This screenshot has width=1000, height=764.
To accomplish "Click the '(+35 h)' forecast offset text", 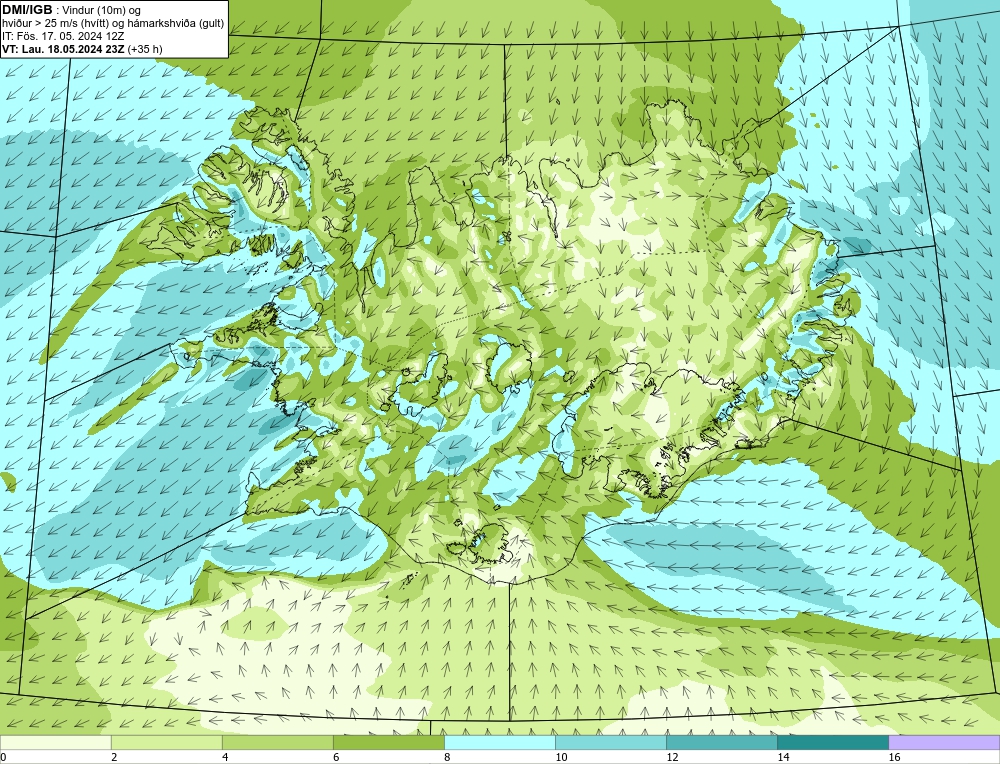I will click(x=145, y=49).
